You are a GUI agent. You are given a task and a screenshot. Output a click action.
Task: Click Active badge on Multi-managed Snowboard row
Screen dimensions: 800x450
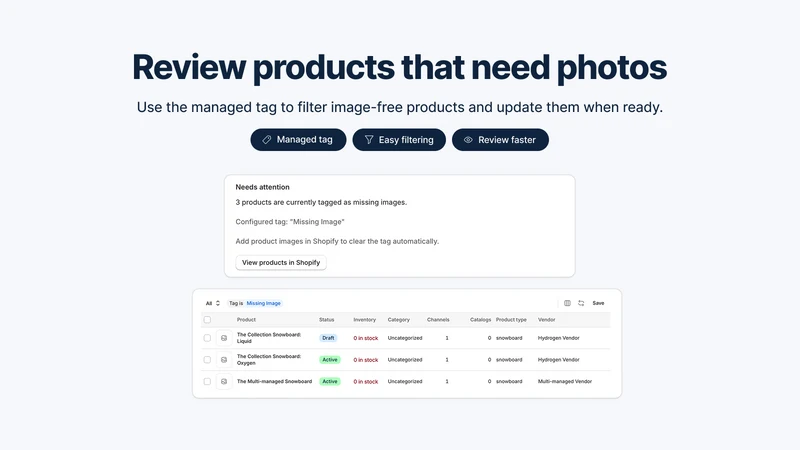click(330, 381)
